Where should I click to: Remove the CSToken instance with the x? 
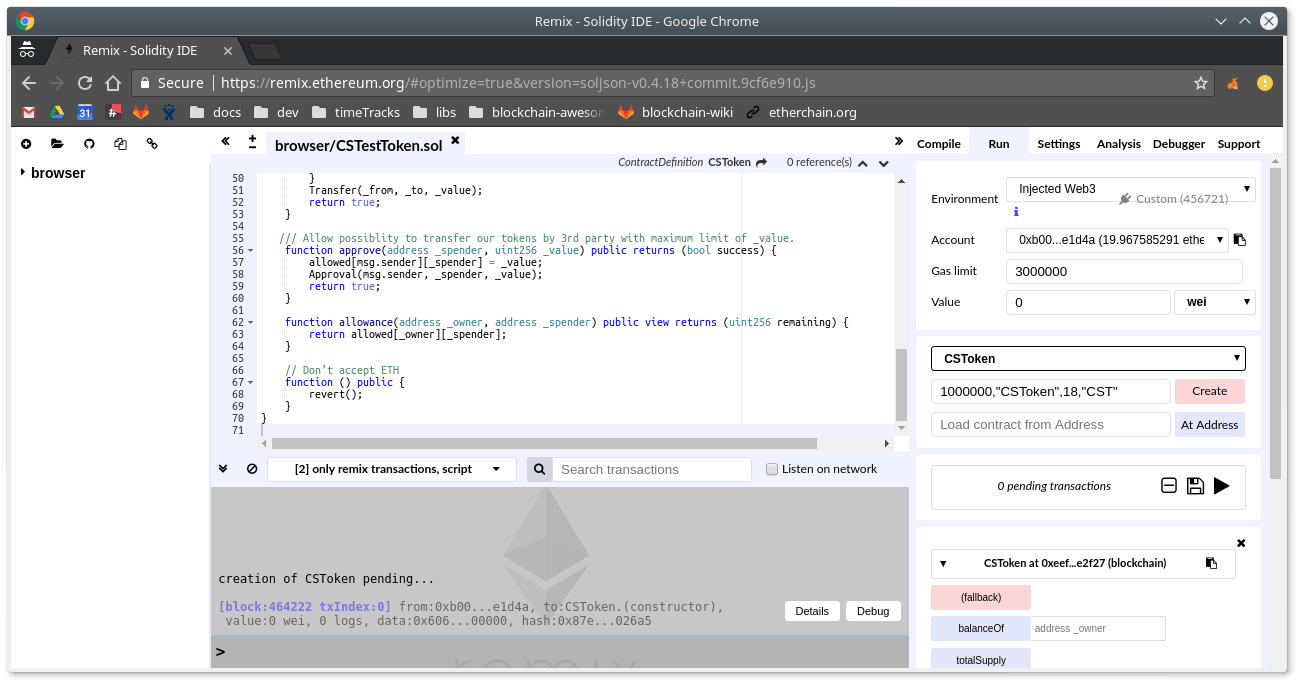click(1241, 543)
